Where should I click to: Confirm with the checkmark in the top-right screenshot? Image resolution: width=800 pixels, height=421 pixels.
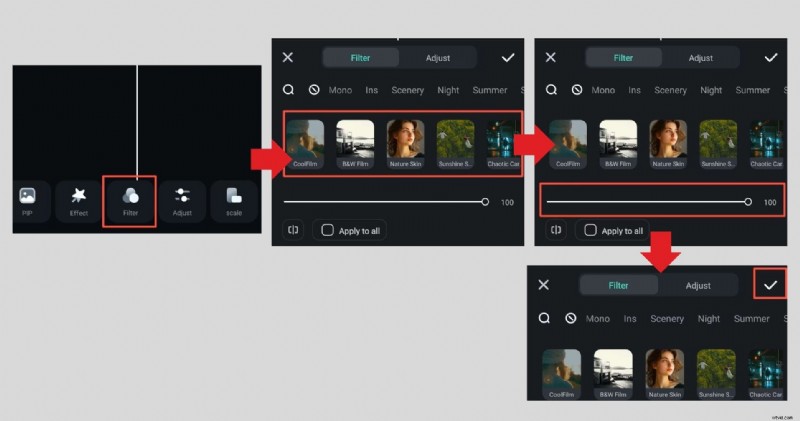(x=770, y=58)
